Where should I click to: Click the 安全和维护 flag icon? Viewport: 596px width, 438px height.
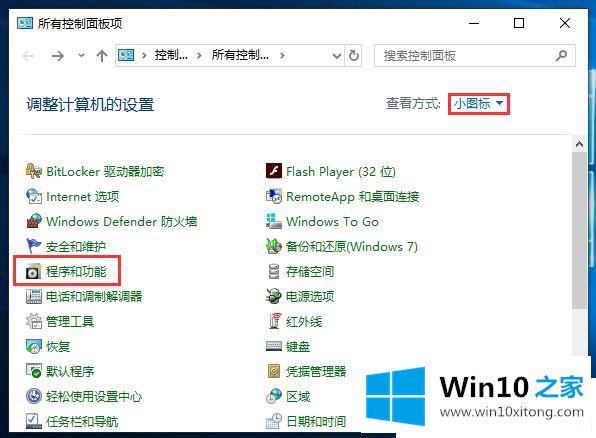coord(33,246)
